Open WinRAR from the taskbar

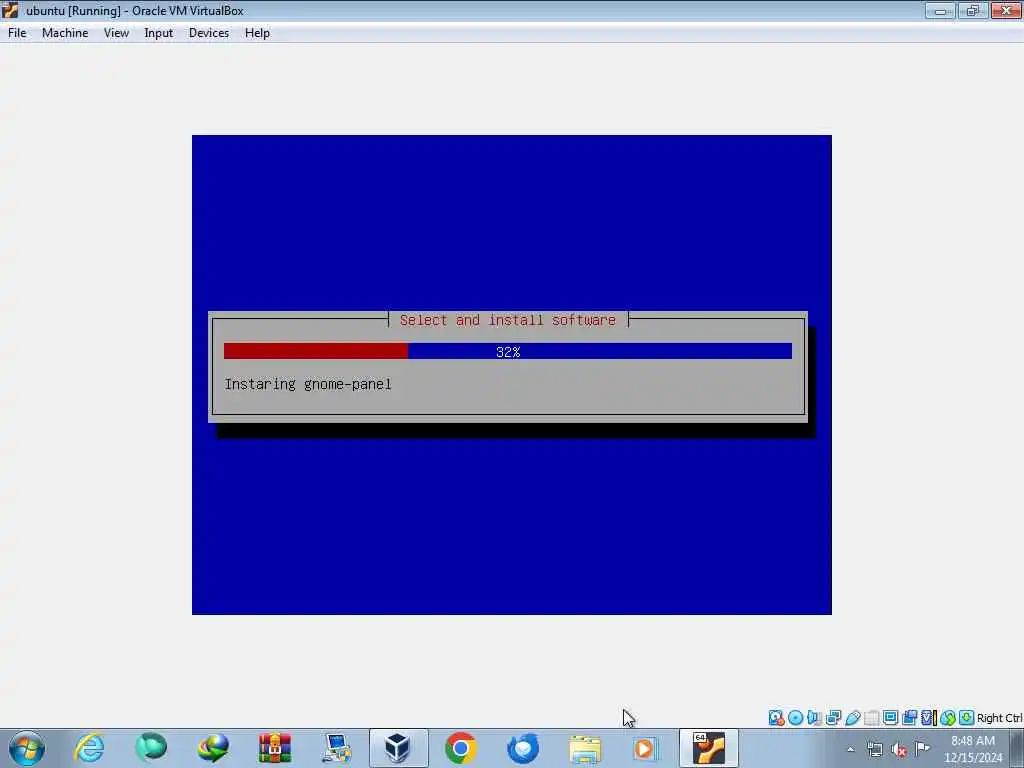[x=275, y=748]
